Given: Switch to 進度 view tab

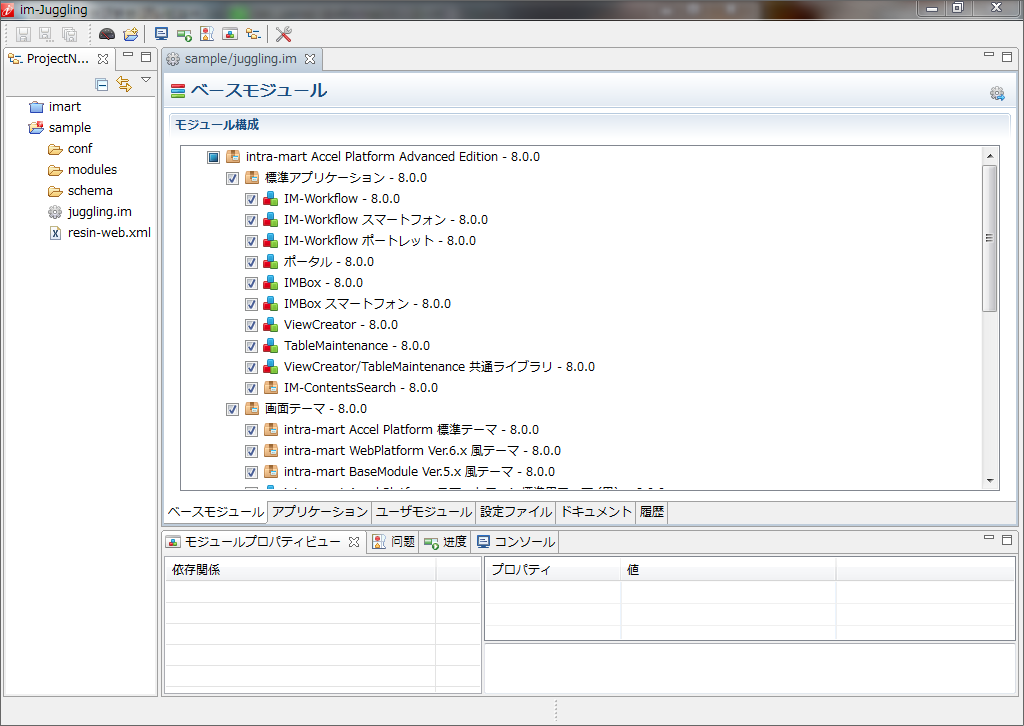Looking at the screenshot, I should coord(445,542).
